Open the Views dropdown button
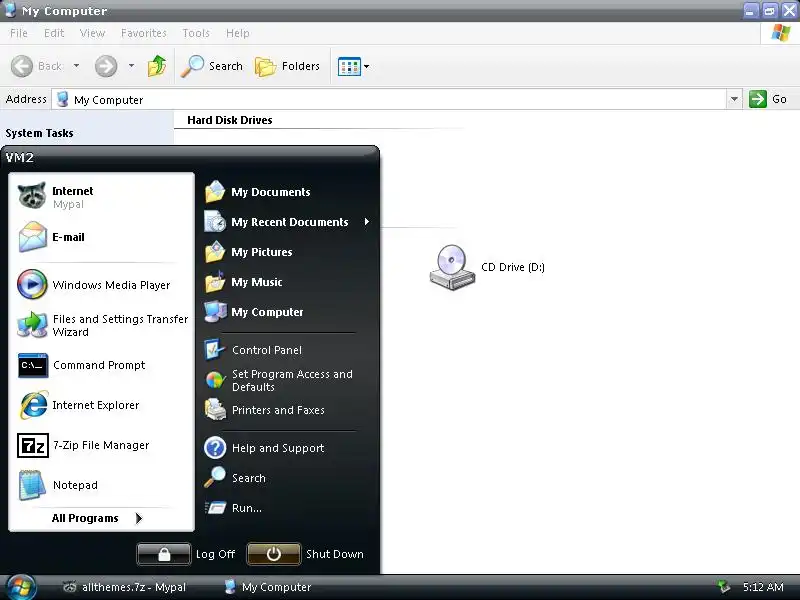Screen dimensions: 800x600 [353, 66]
